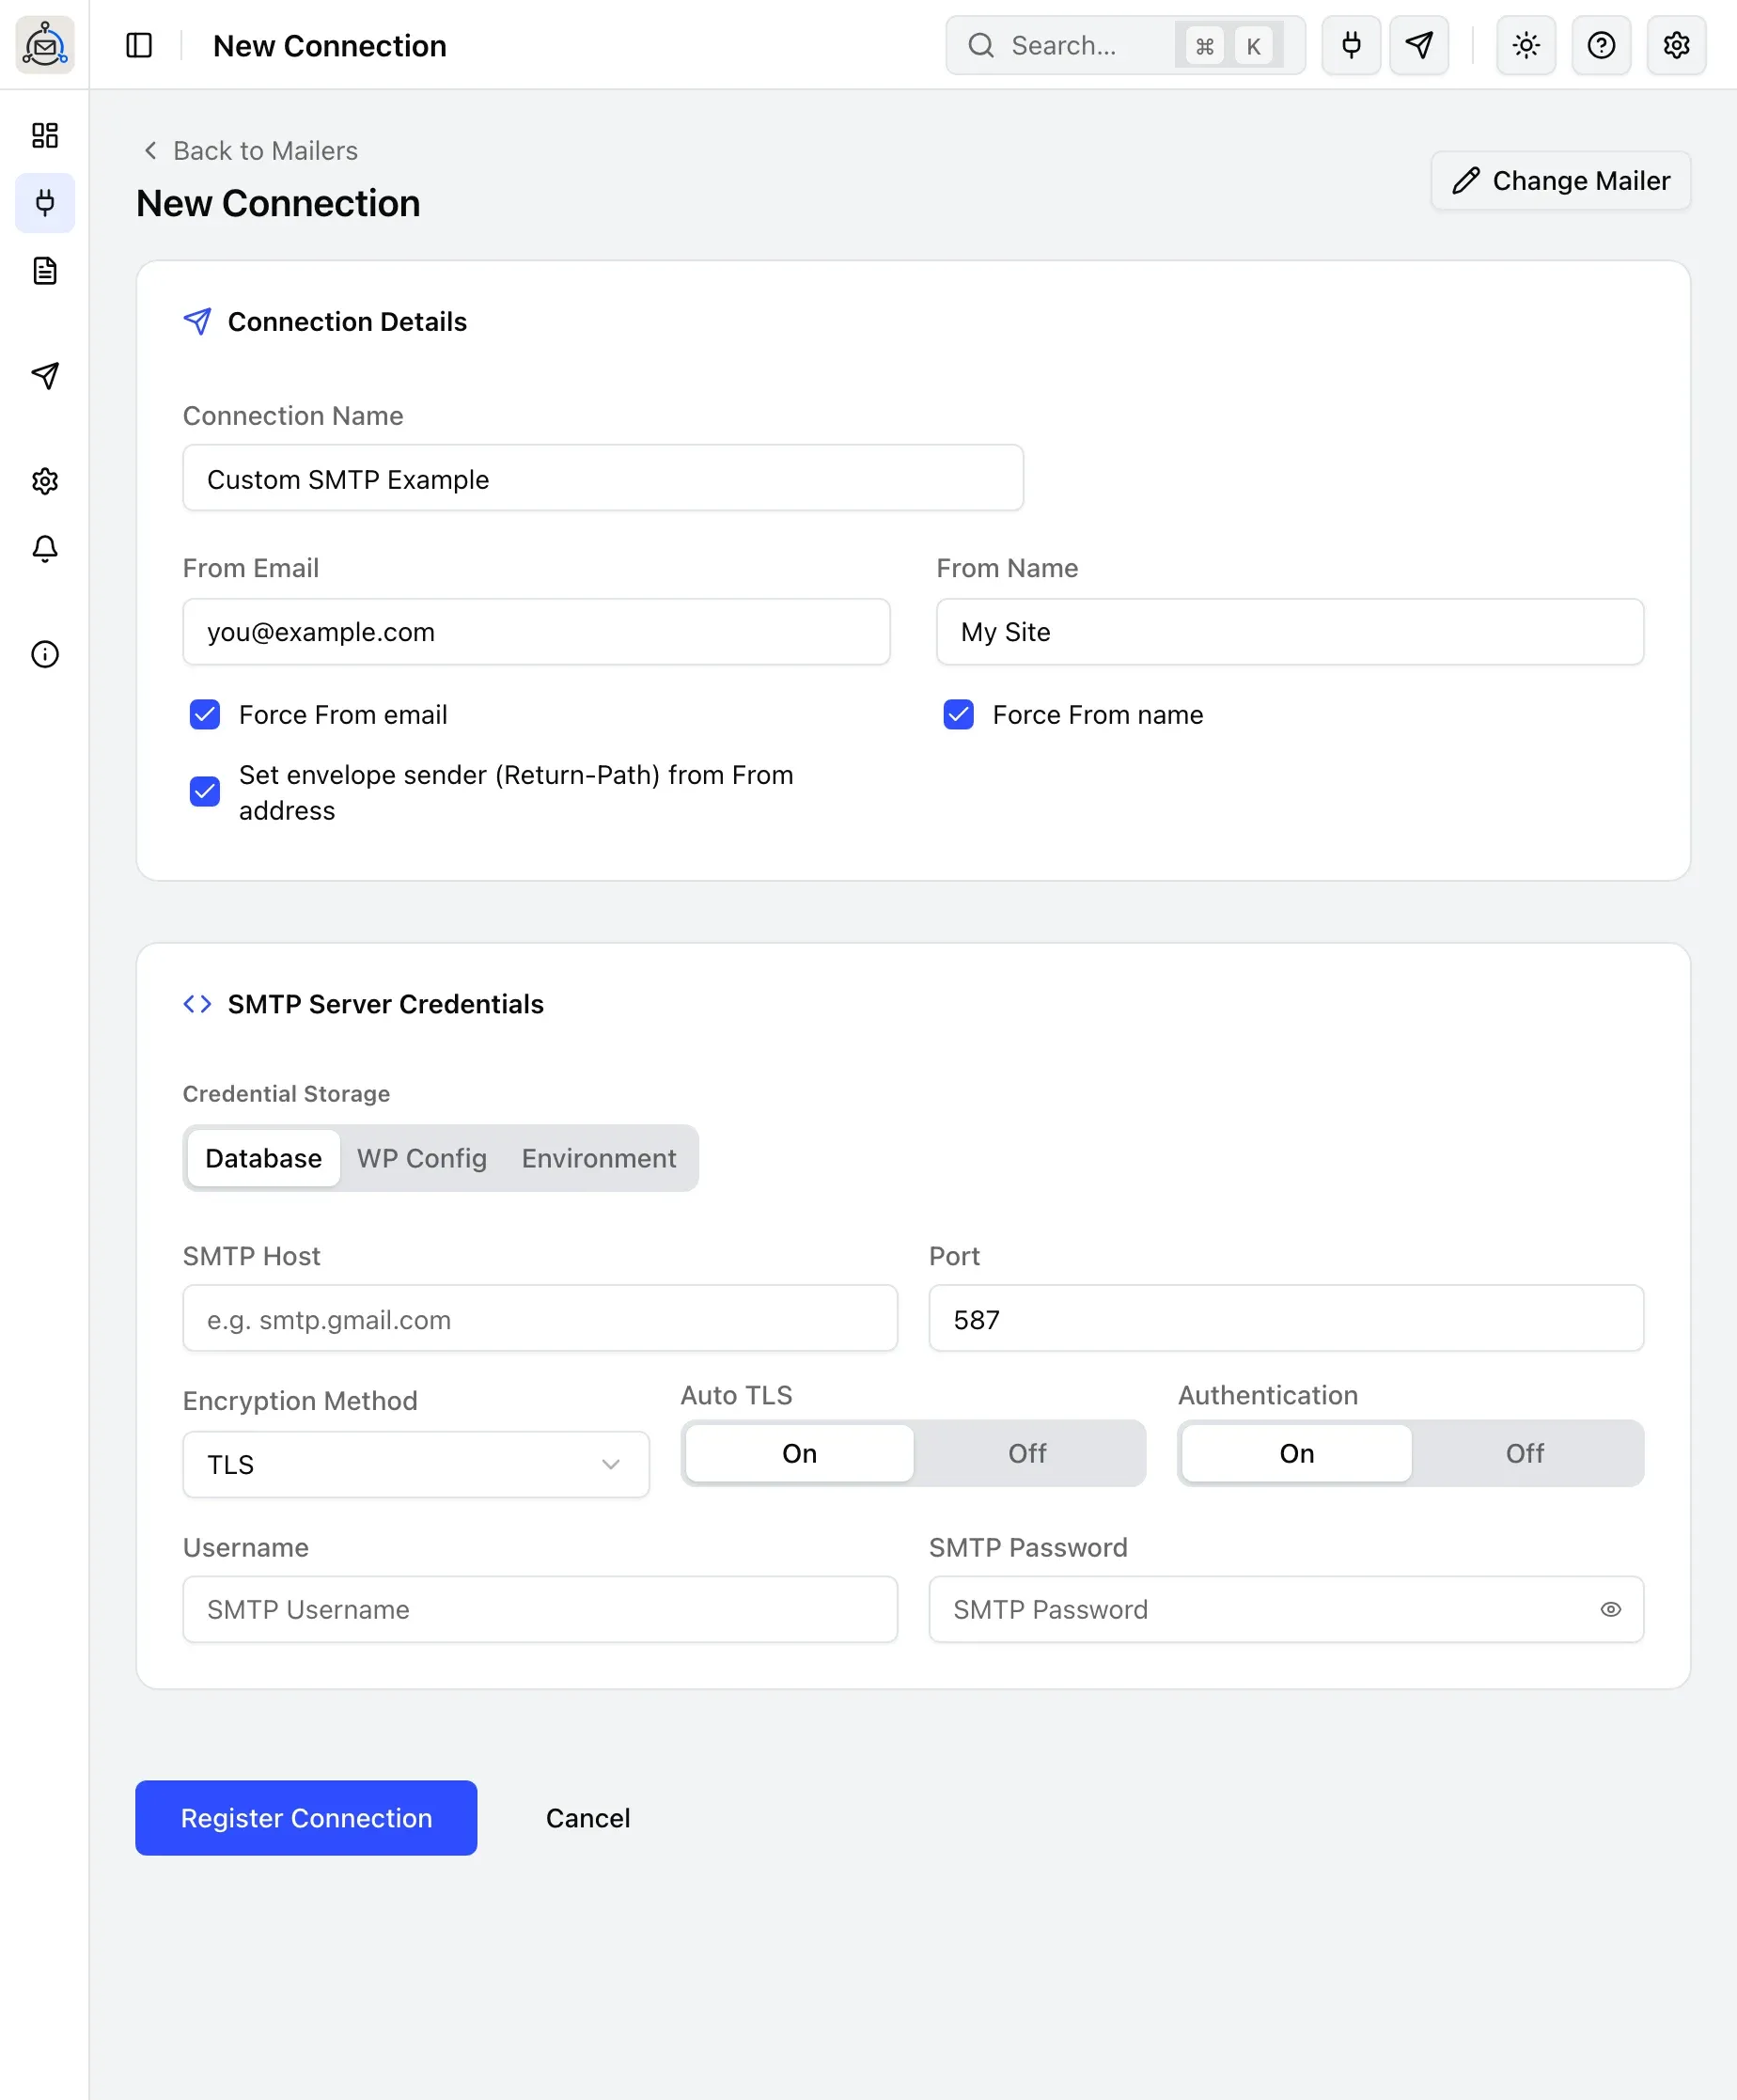Click the SMTP Password input field

point(1286,1609)
